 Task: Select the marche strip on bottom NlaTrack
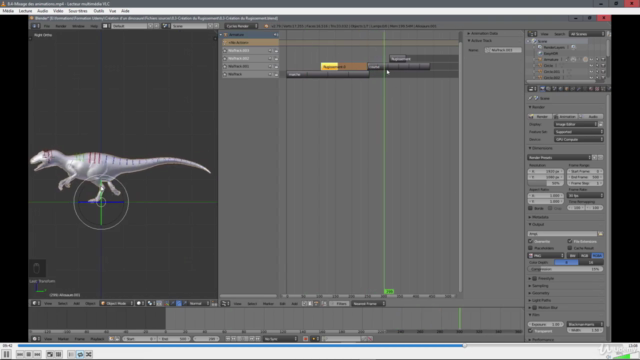[328, 74]
